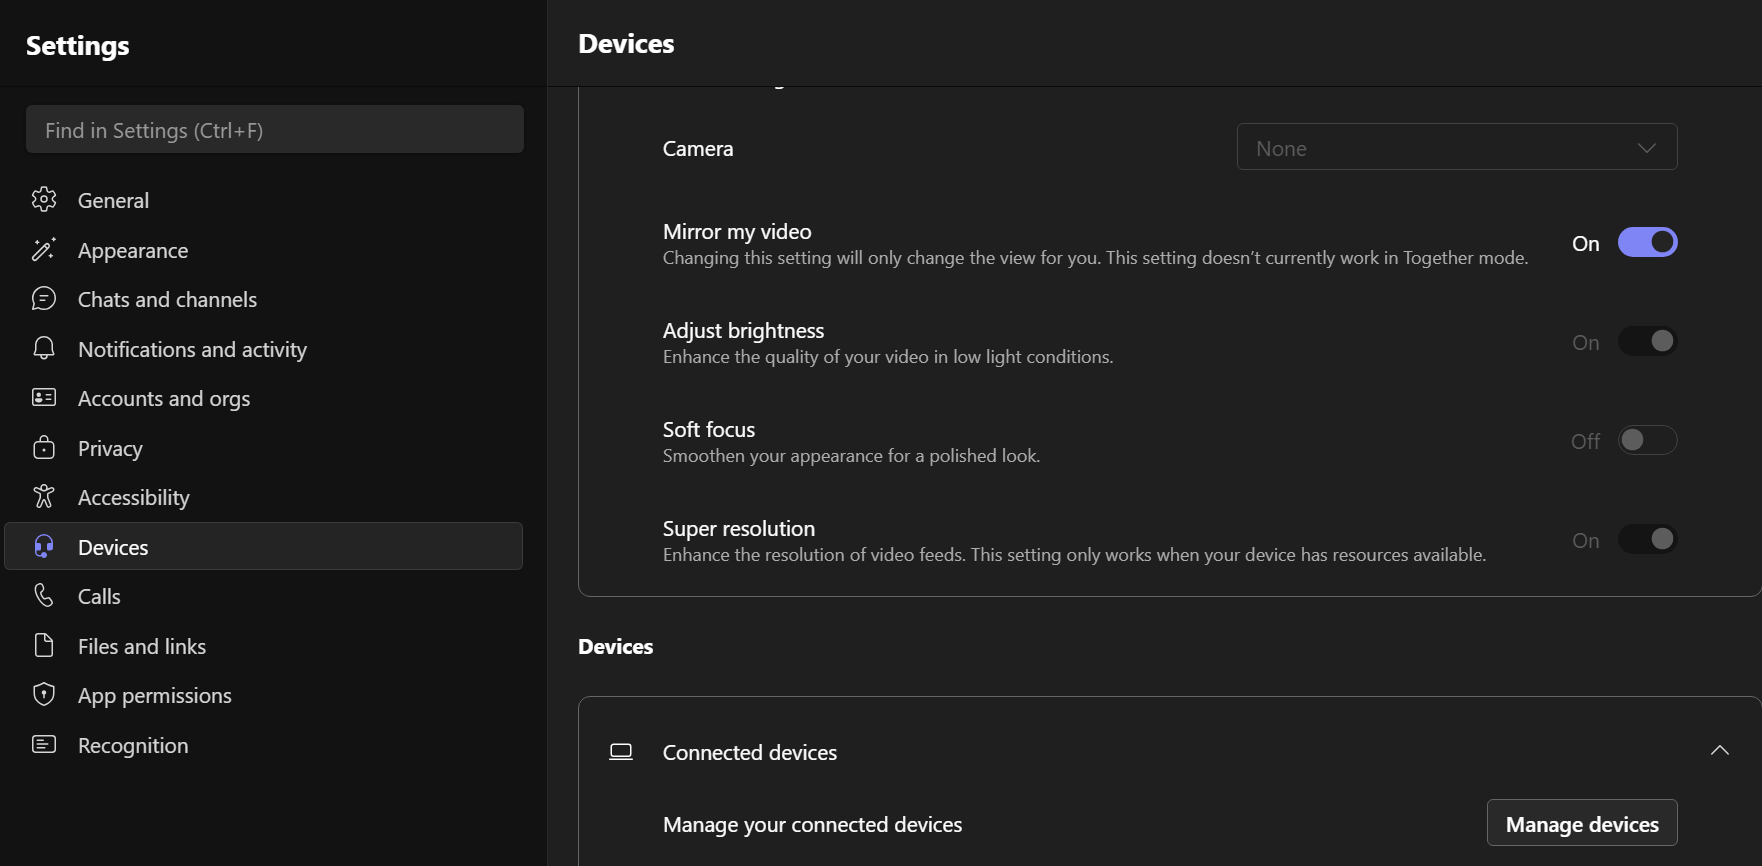Click the Privacy lock icon

tap(44, 447)
